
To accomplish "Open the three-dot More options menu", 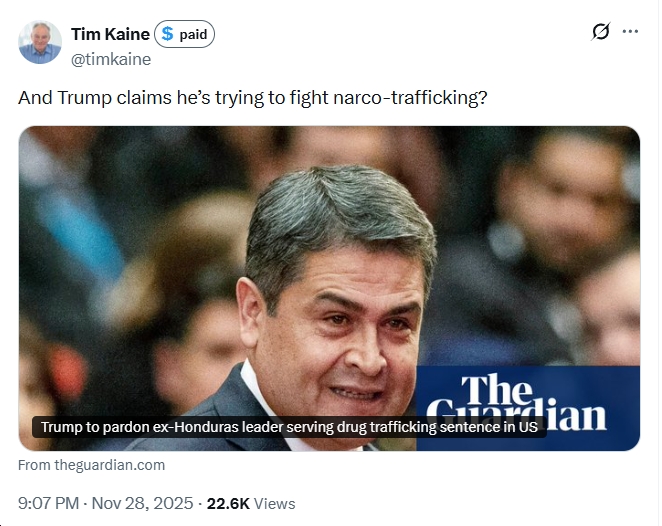I will [630, 31].
